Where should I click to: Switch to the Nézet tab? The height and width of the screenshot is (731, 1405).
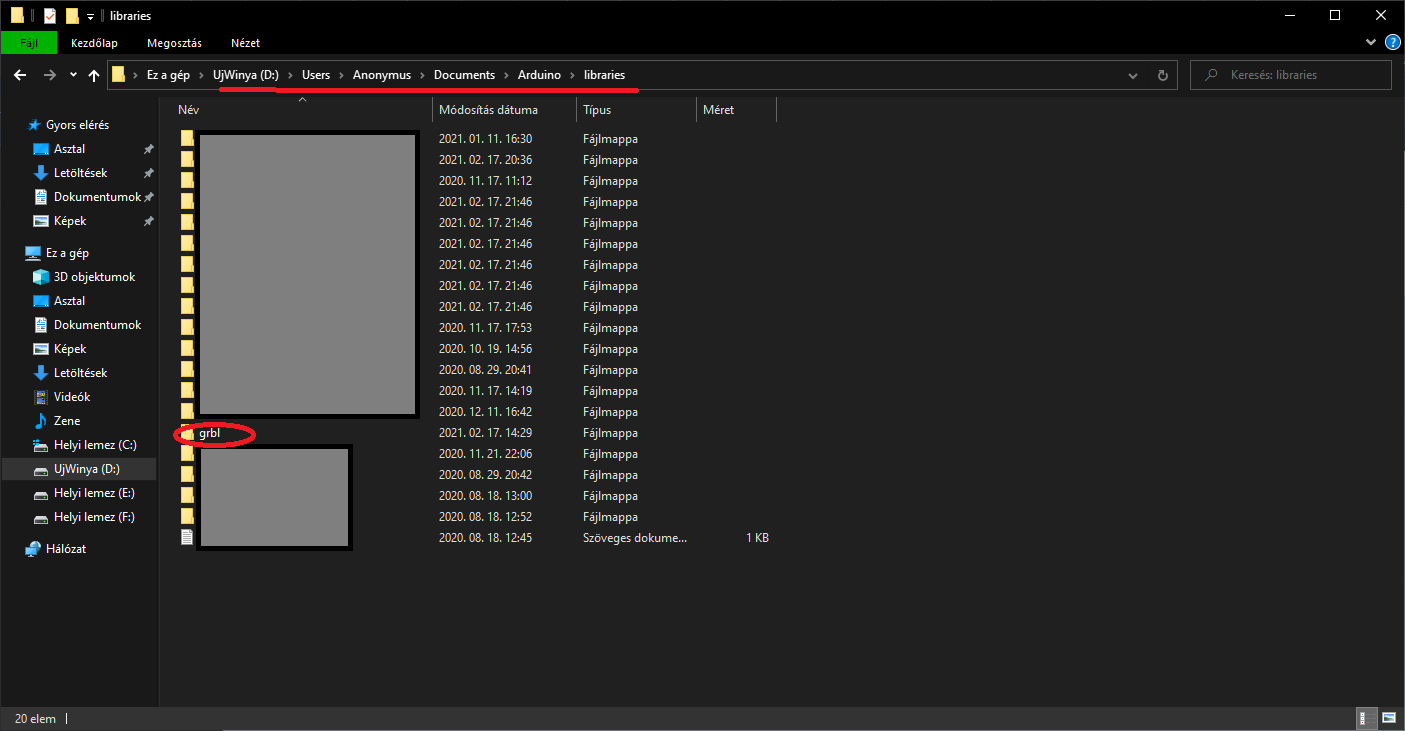tap(245, 43)
